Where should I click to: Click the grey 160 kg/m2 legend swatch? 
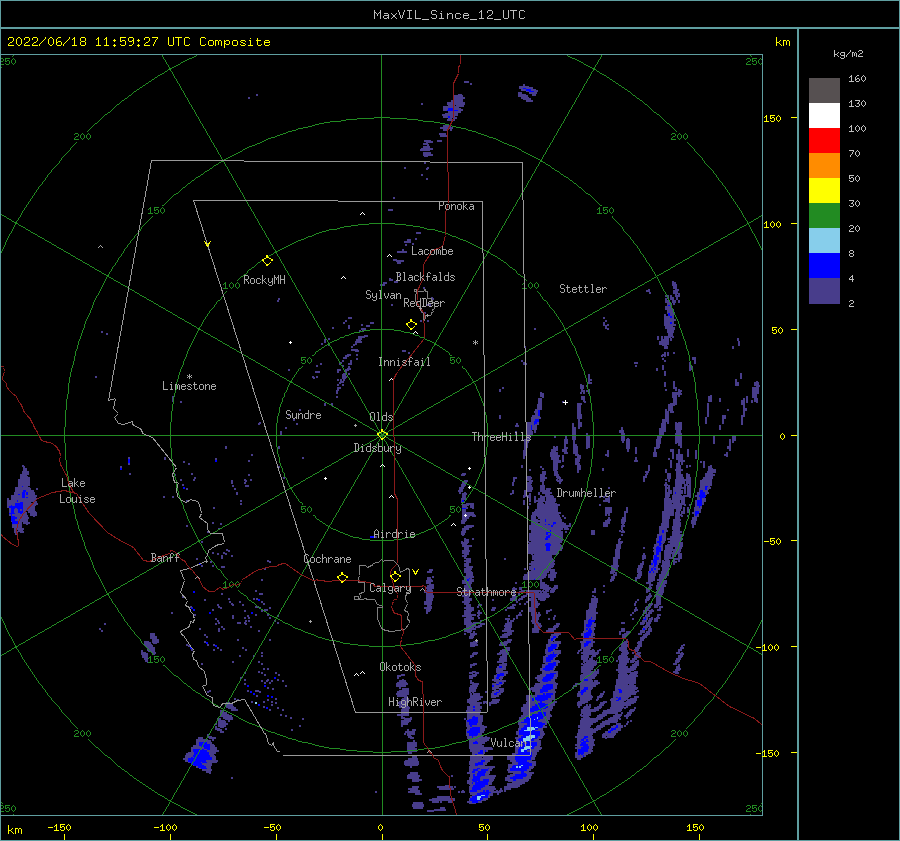point(824,91)
